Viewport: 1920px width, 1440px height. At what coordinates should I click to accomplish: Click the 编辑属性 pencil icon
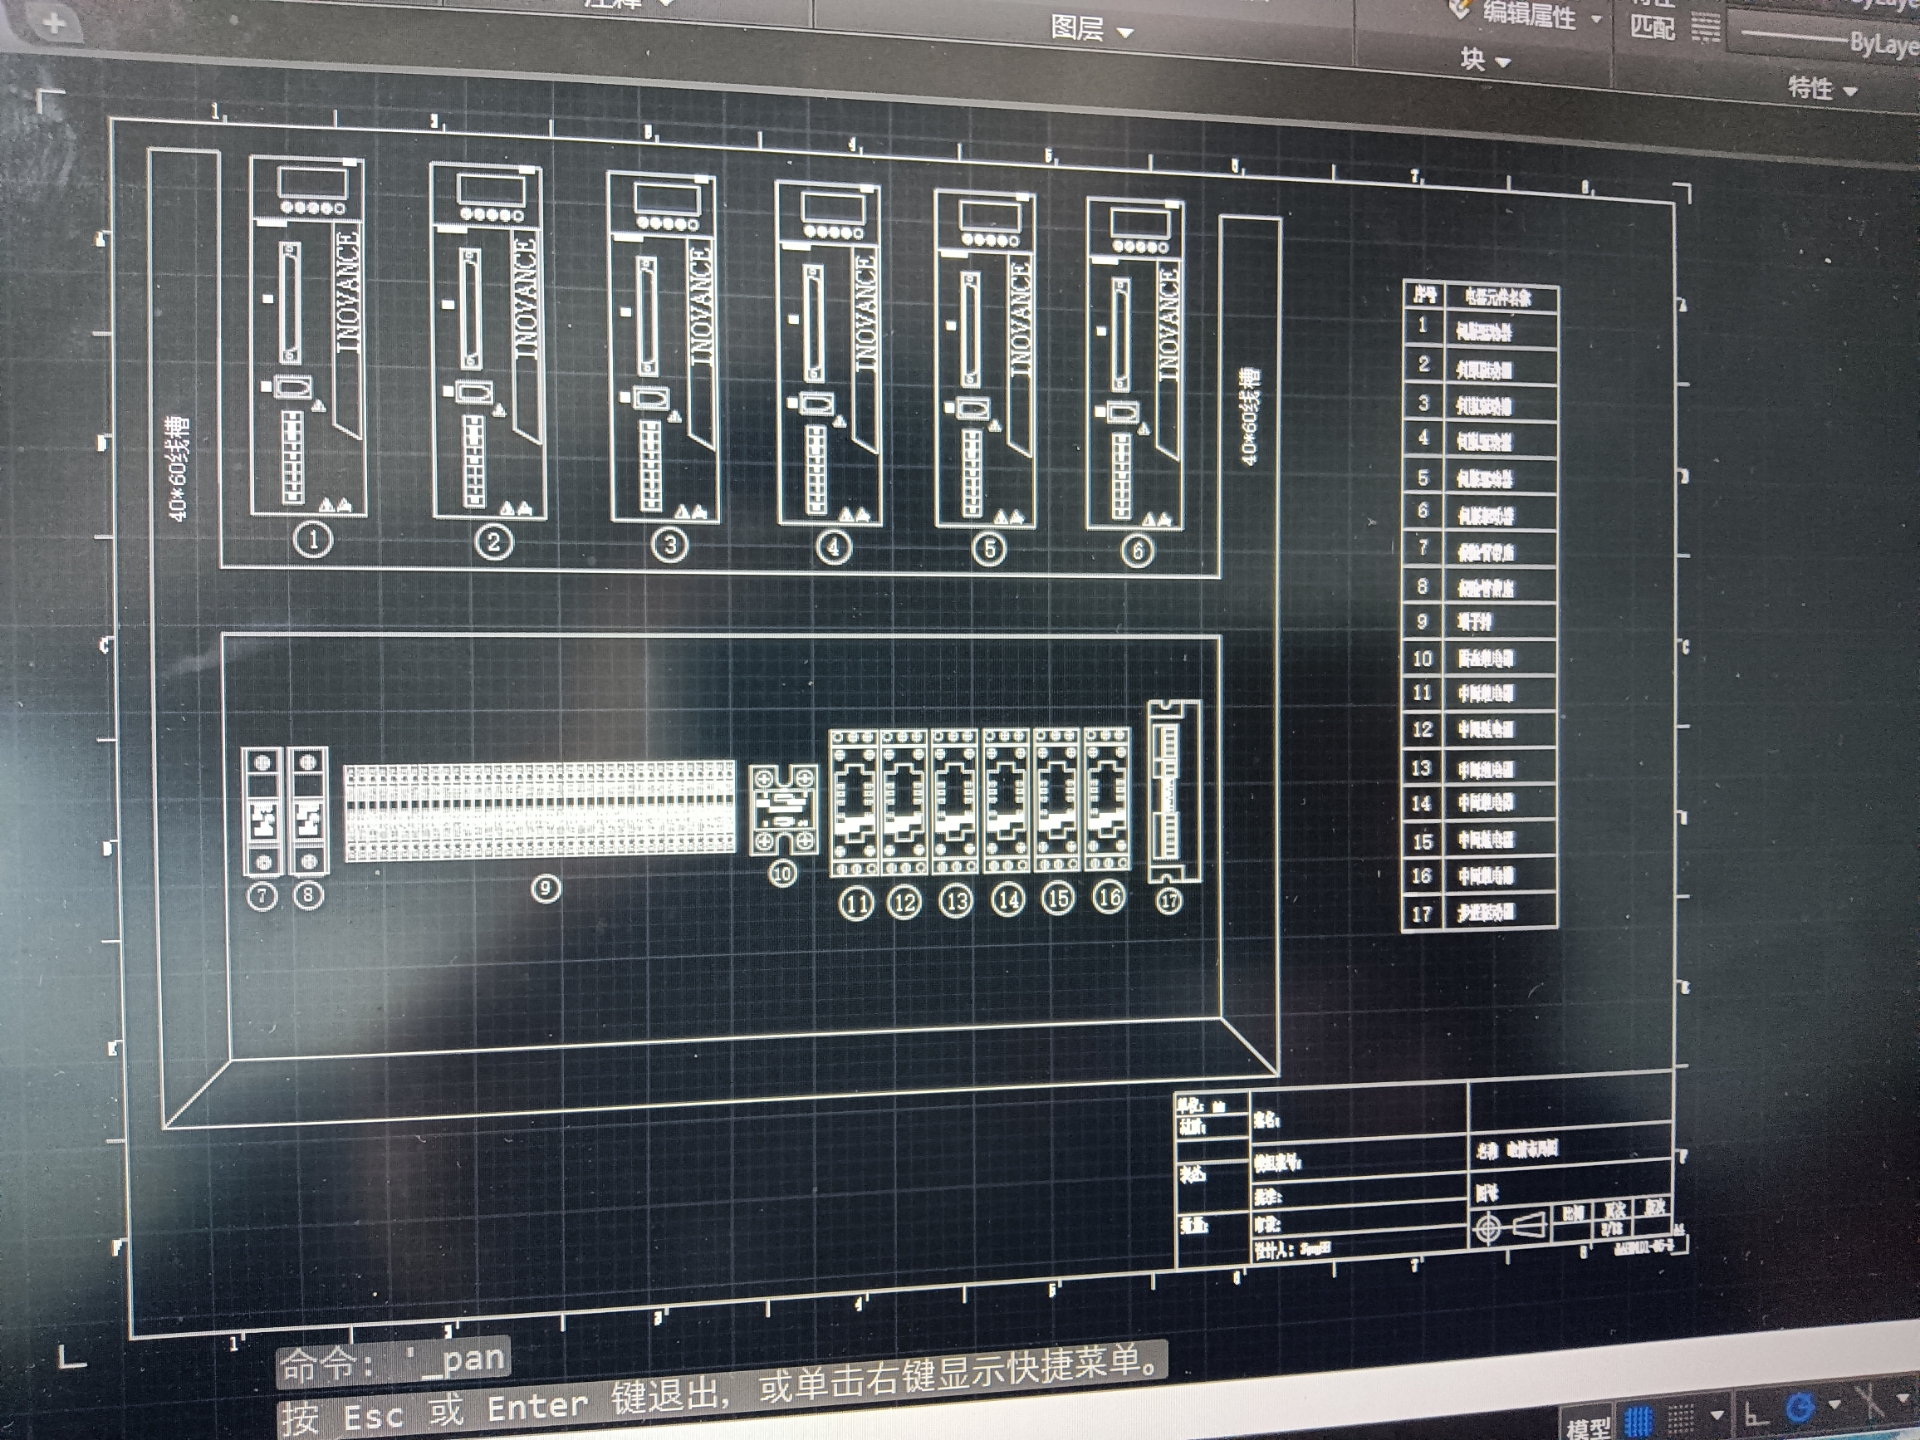pos(1460,10)
